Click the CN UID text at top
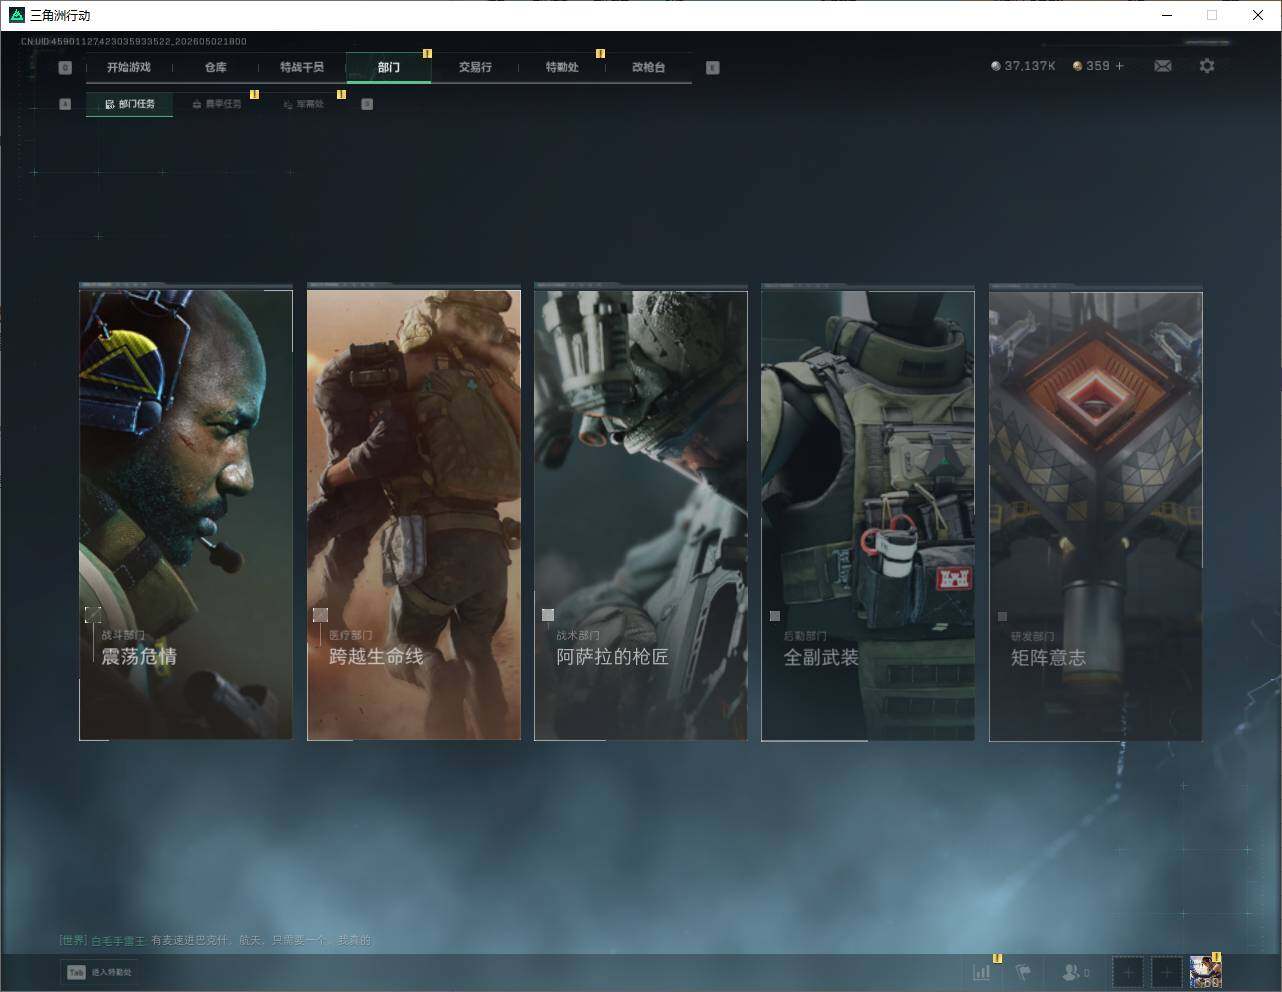Image resolution: width=1282 pixels, height=992 pixels. (134, 41)
